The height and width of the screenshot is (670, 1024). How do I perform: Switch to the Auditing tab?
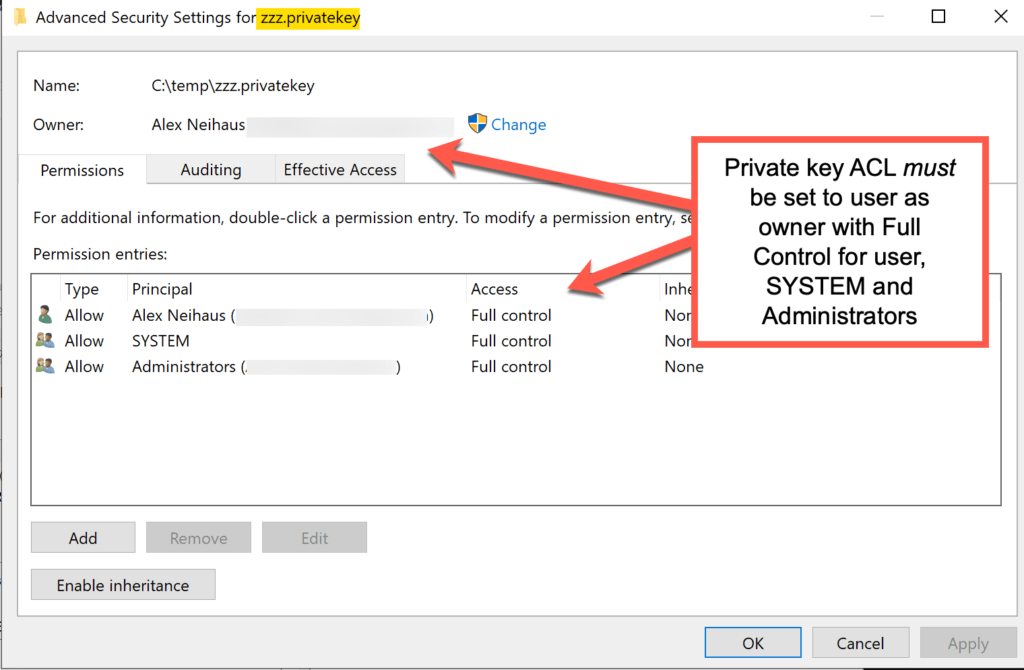(210, 170)
